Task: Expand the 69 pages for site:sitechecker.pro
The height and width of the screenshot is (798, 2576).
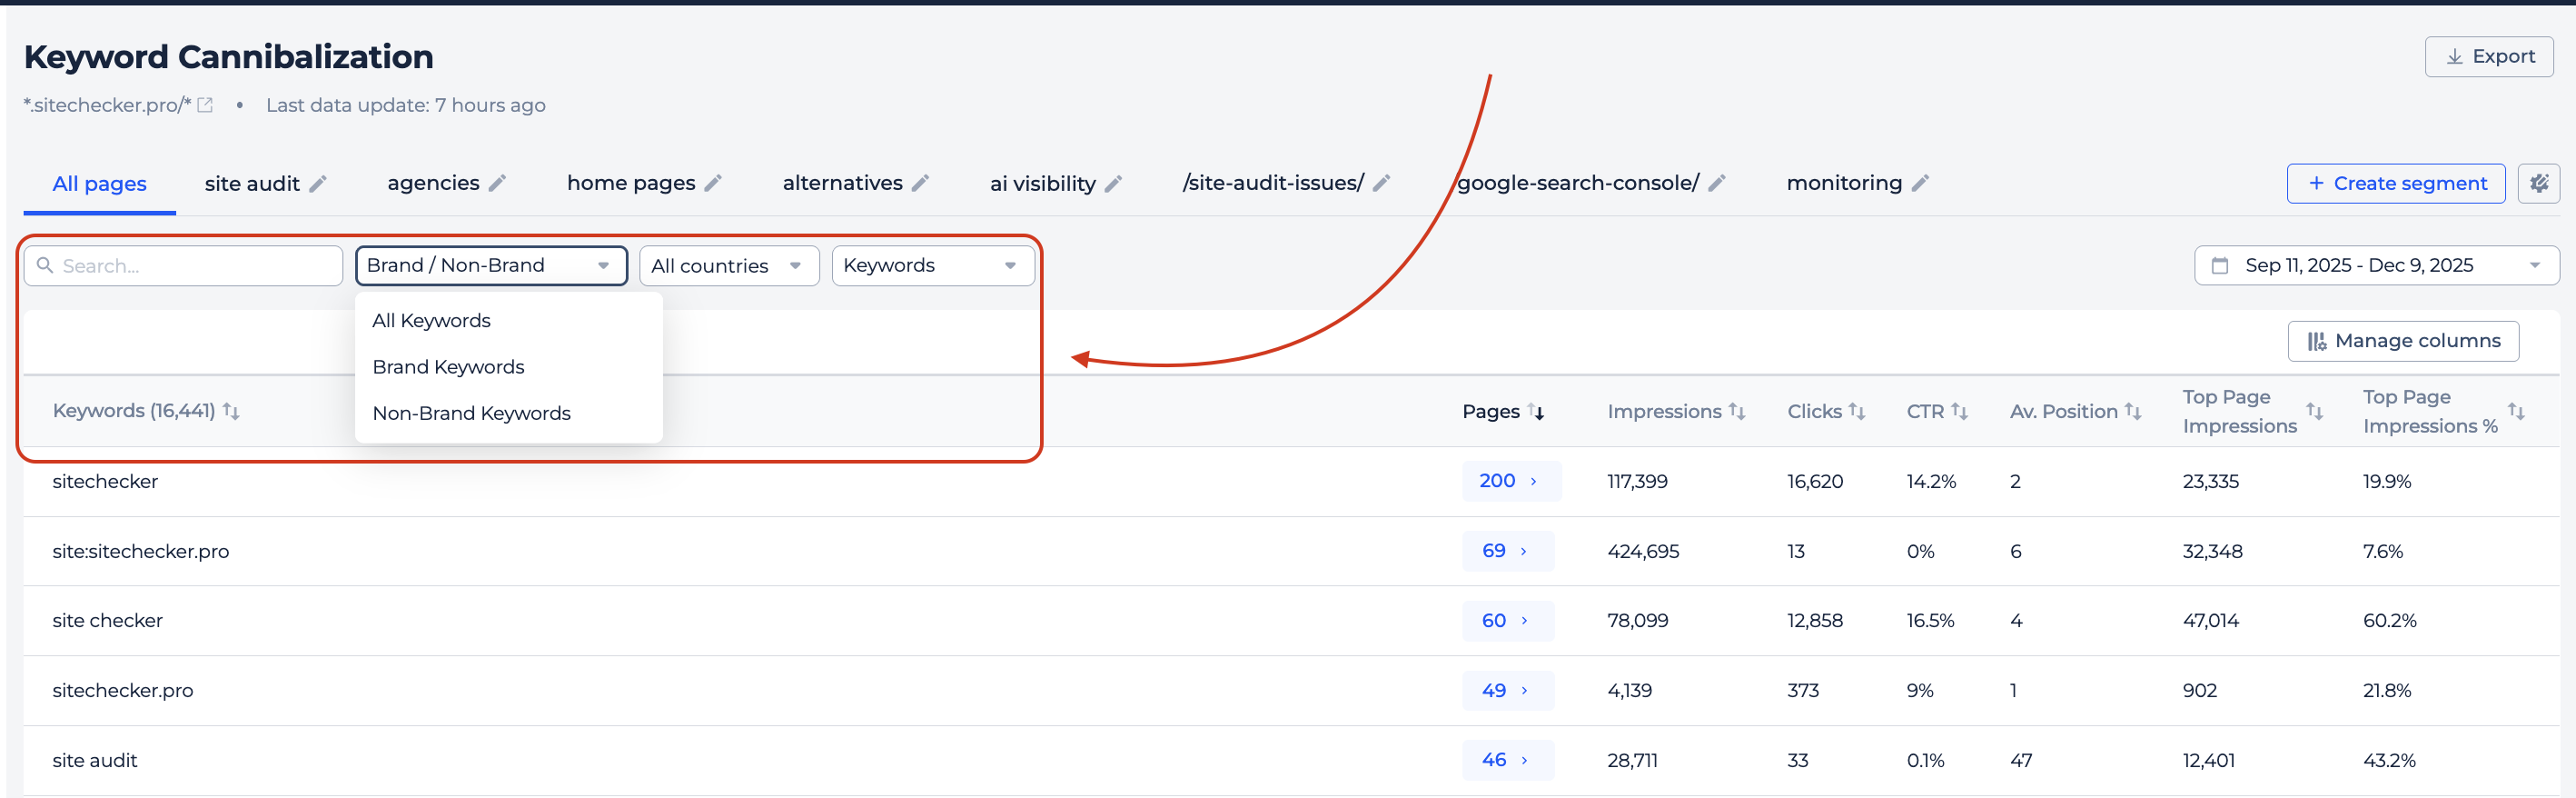Action: (x=1507, y=551)
